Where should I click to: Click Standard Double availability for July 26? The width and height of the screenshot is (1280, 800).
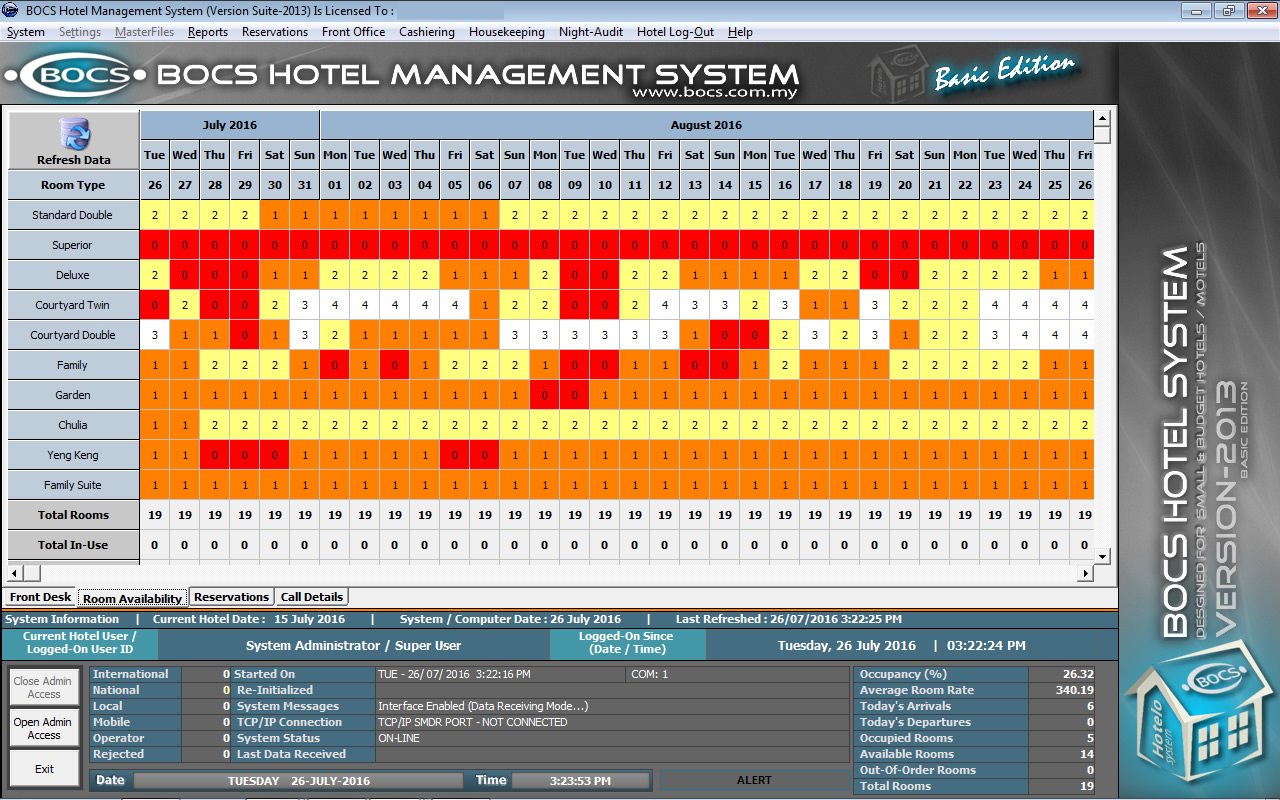click(x=155, y=215)
